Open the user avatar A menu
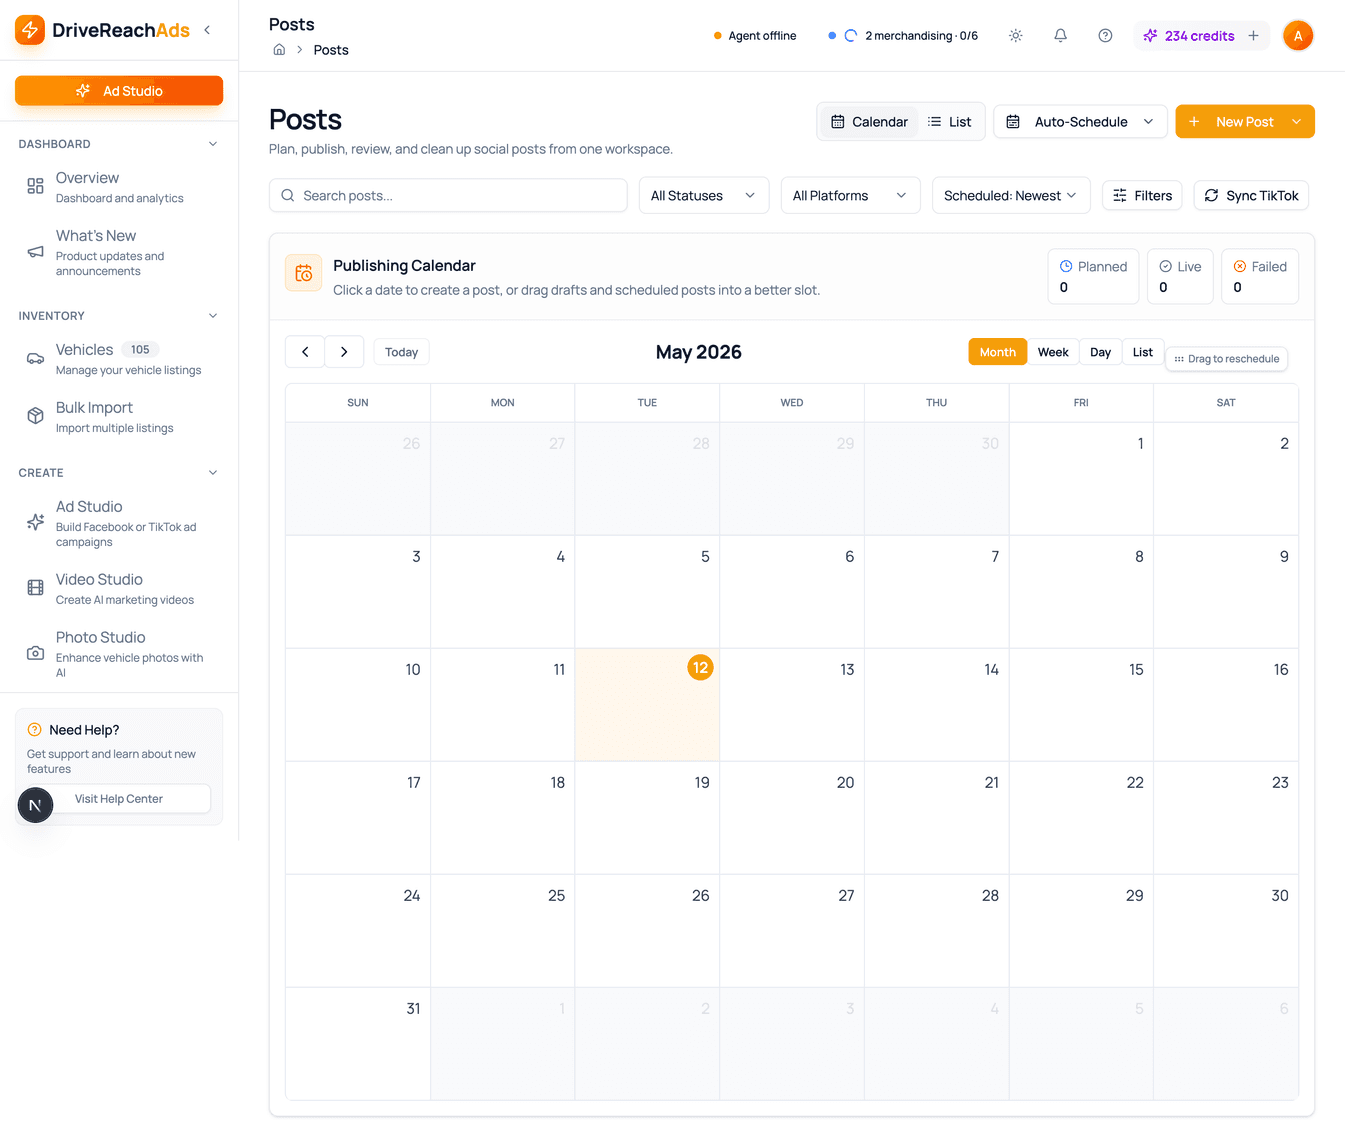The height and width of the screenshot is (1146, 1345). point(1298,36)
